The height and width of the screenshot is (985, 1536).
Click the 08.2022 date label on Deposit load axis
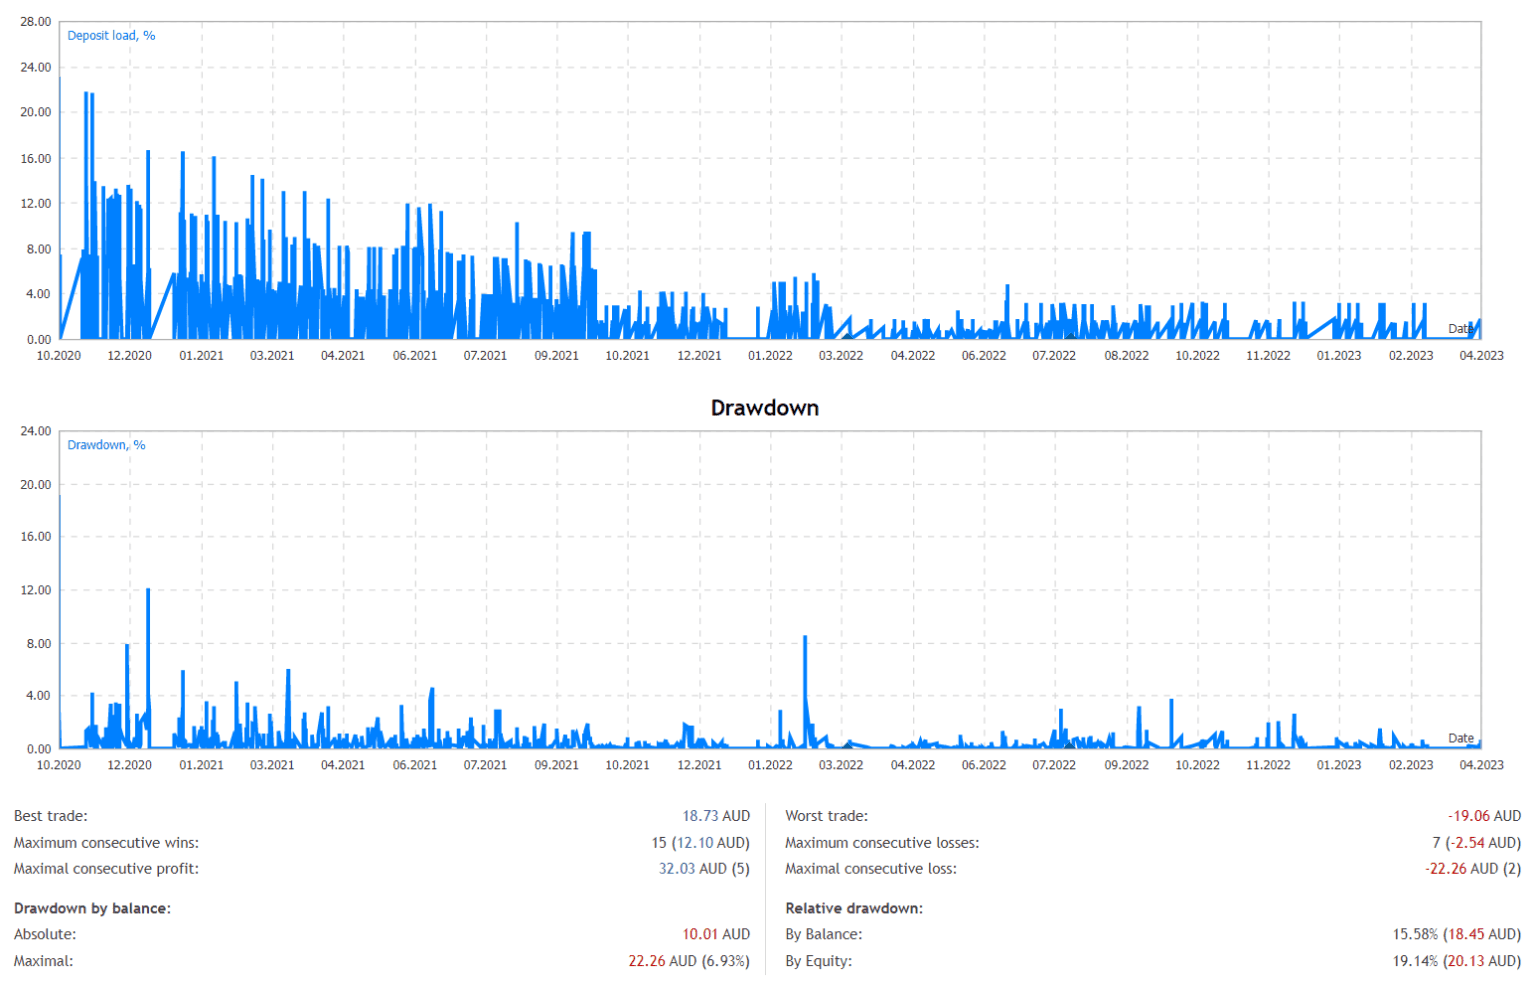click(1126, 356)
